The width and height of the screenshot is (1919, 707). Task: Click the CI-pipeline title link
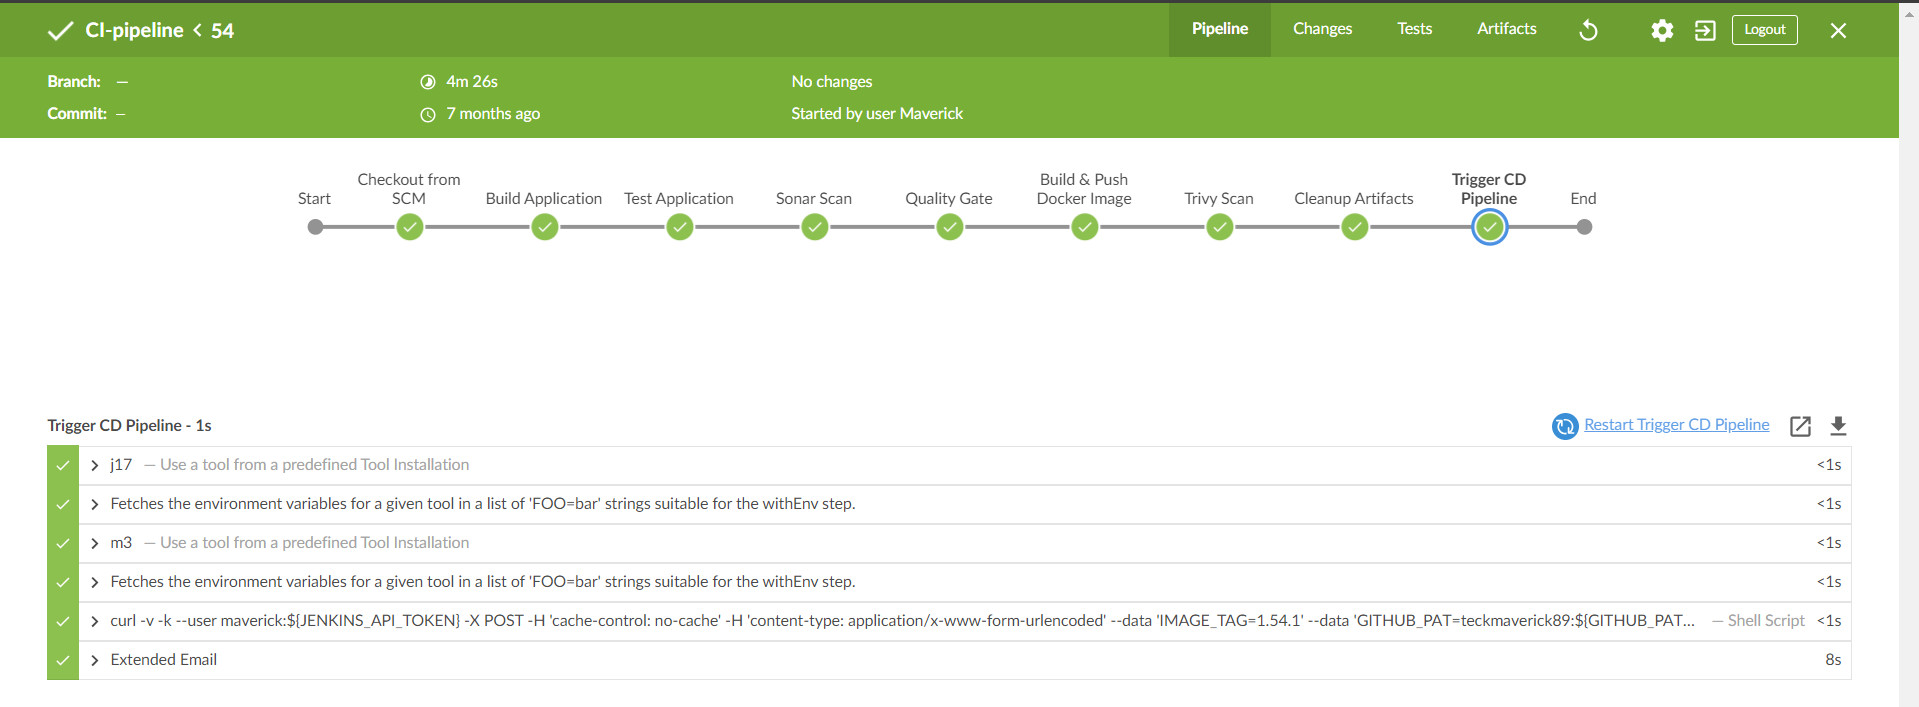point(134,31)
